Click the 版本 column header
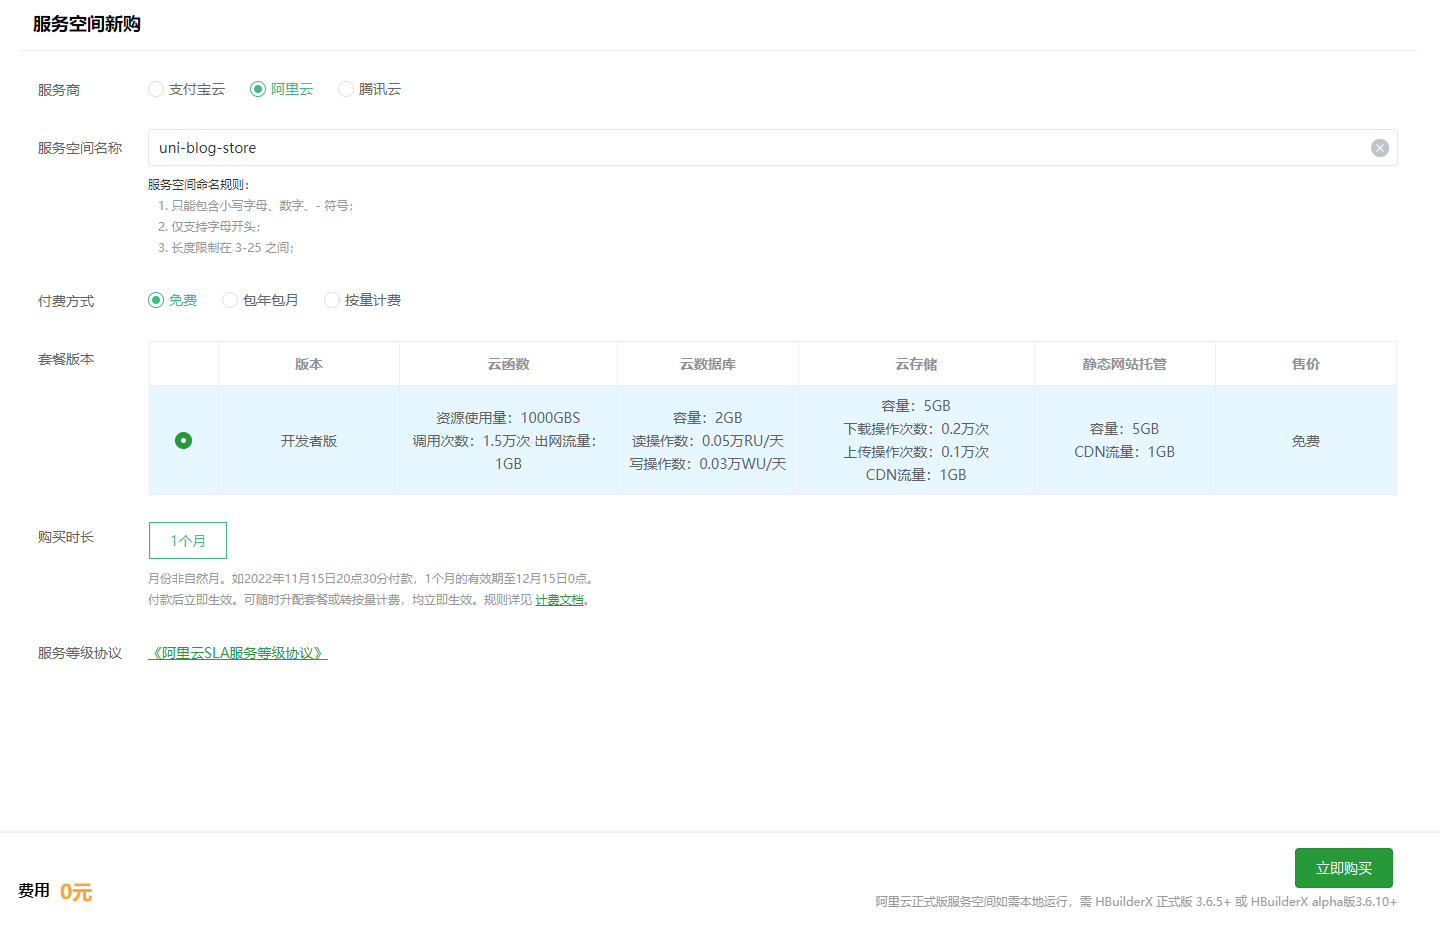 coord(309,364)
